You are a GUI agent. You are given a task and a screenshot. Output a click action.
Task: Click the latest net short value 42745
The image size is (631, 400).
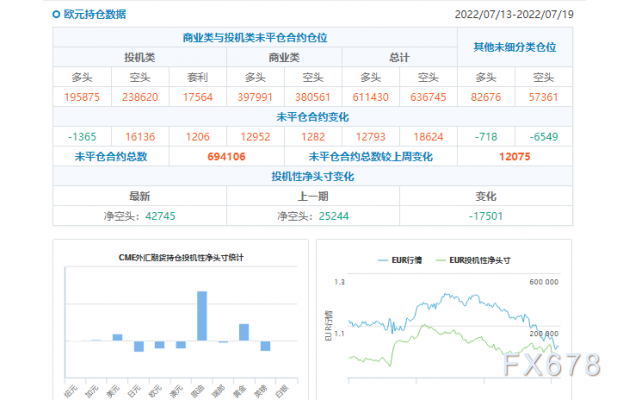[x=160, y=216]
